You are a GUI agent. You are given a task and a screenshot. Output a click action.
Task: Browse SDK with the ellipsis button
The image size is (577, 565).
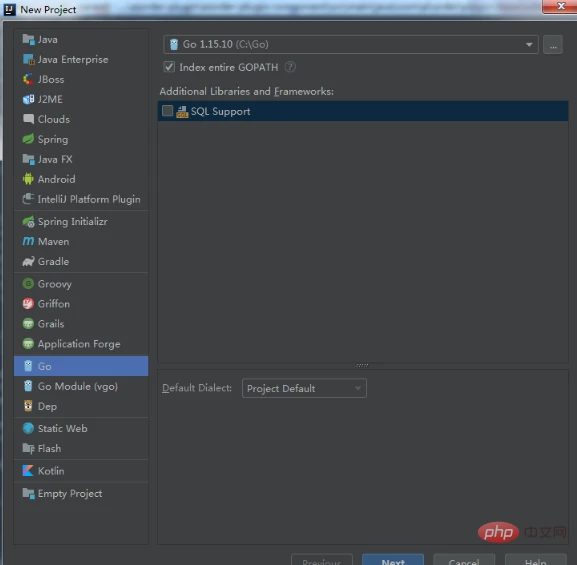pos(553,45)
